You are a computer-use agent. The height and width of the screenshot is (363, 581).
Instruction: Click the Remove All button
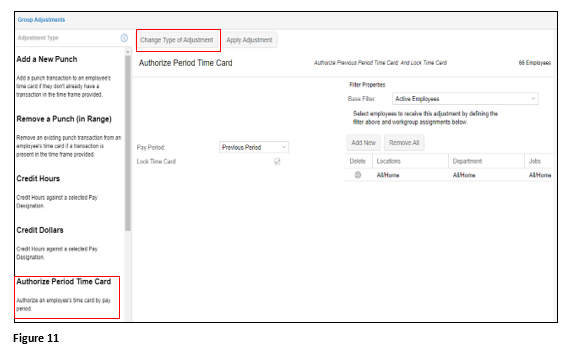(x=404, y=143)
